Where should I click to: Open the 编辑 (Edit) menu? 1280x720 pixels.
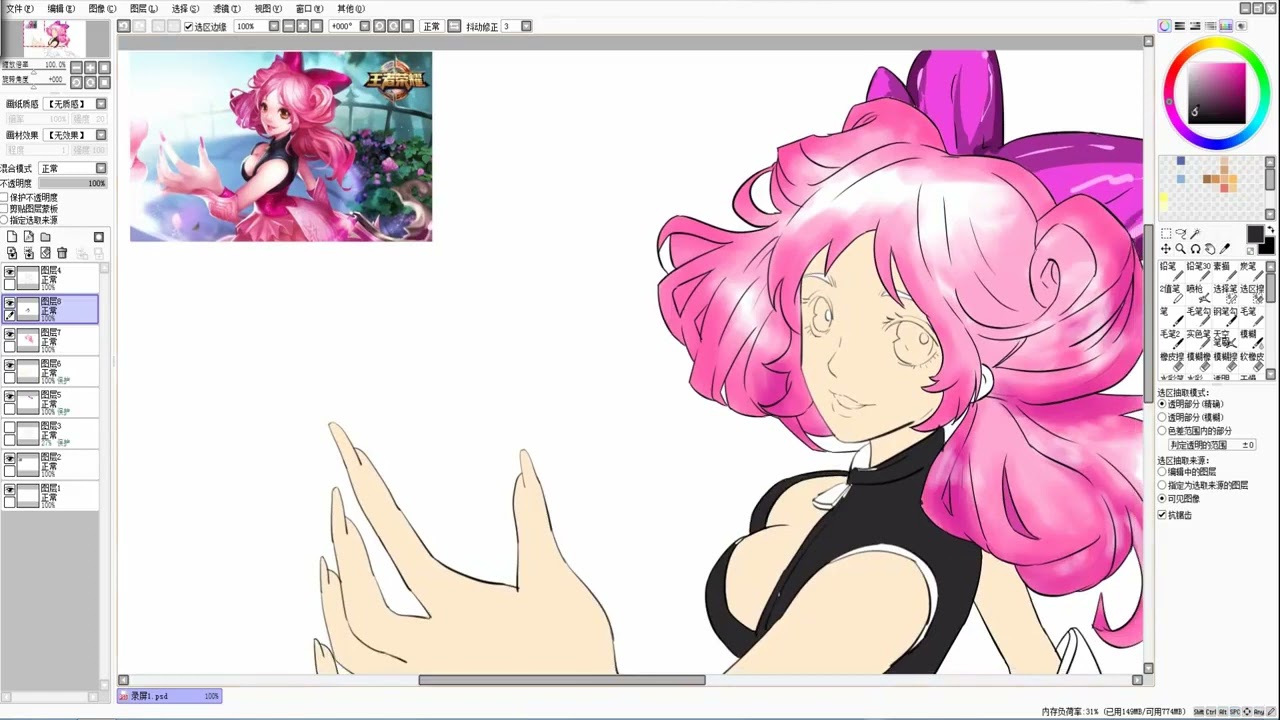tap(60, 8)
